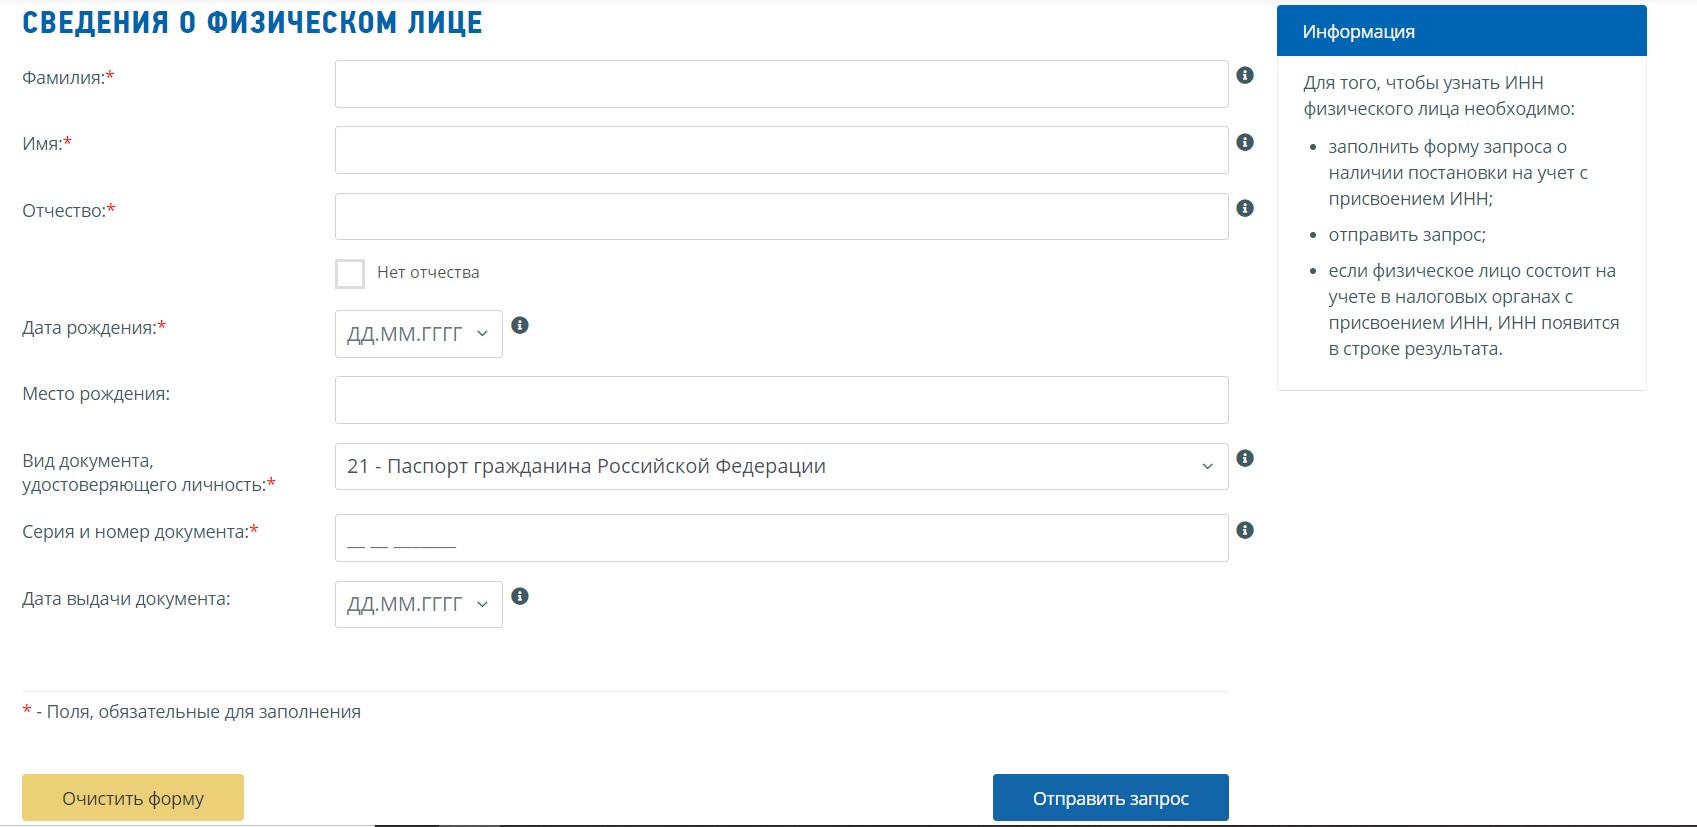This screenshot has width=1697, height=827.
Task: Click the Отправить запрос button
Action: 1110,798
